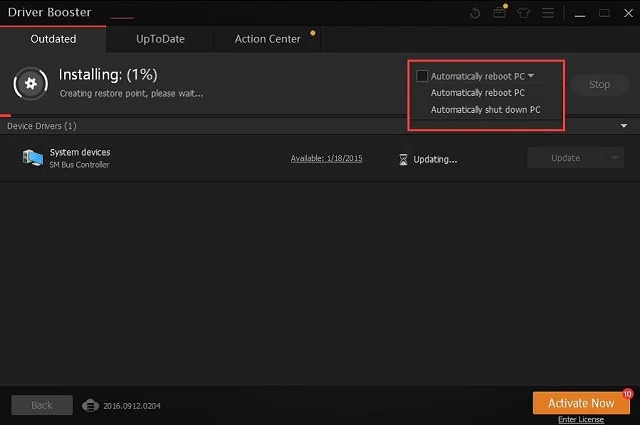Click the Driver Booster title
The image size is (640, 425).
point(49,12)
